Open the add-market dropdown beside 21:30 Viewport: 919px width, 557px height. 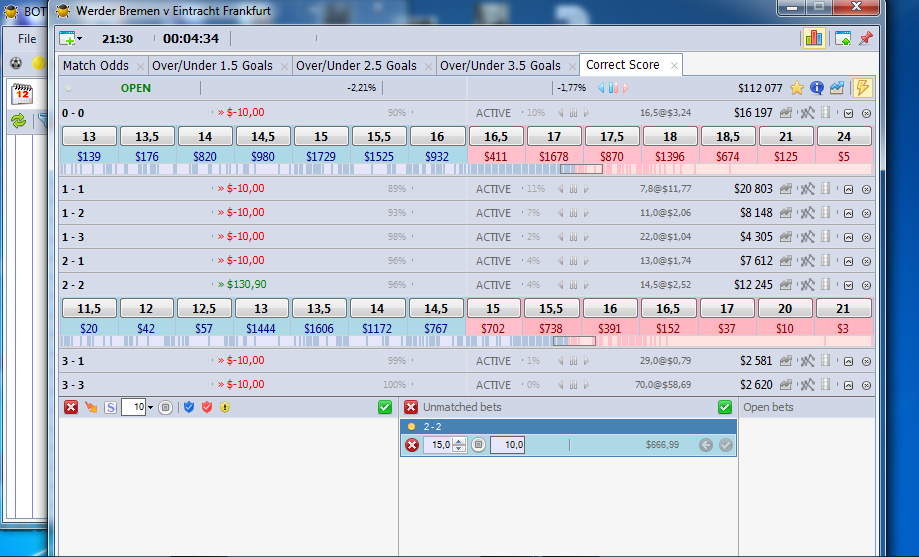pyautogui.click(x=80, y=39)
